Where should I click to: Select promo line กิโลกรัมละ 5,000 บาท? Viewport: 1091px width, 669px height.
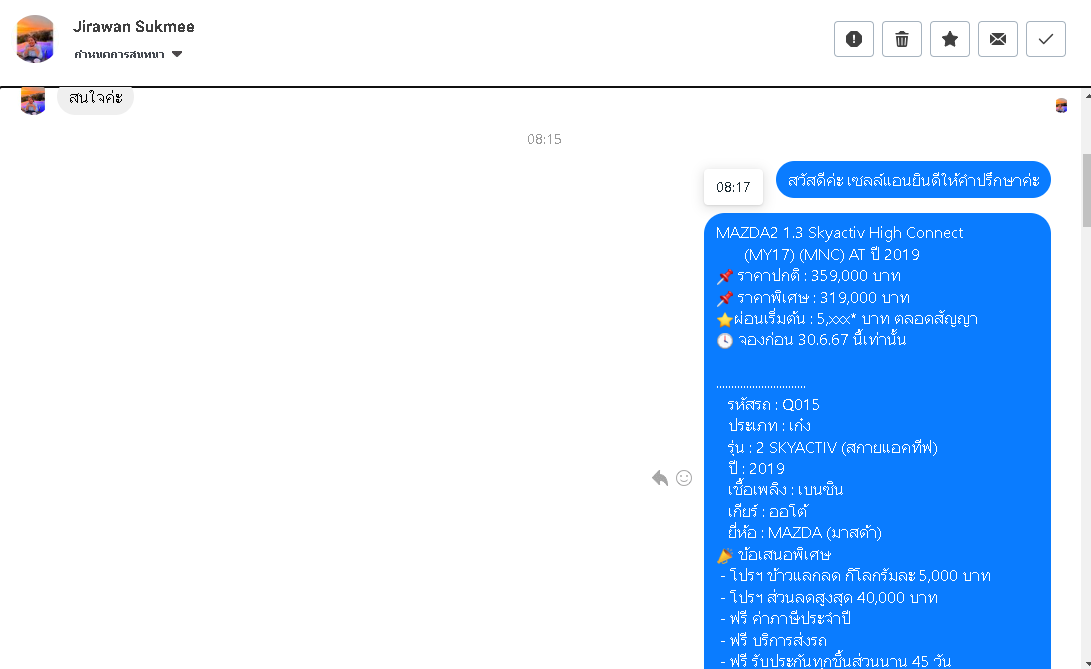click(x=856, y=576)
